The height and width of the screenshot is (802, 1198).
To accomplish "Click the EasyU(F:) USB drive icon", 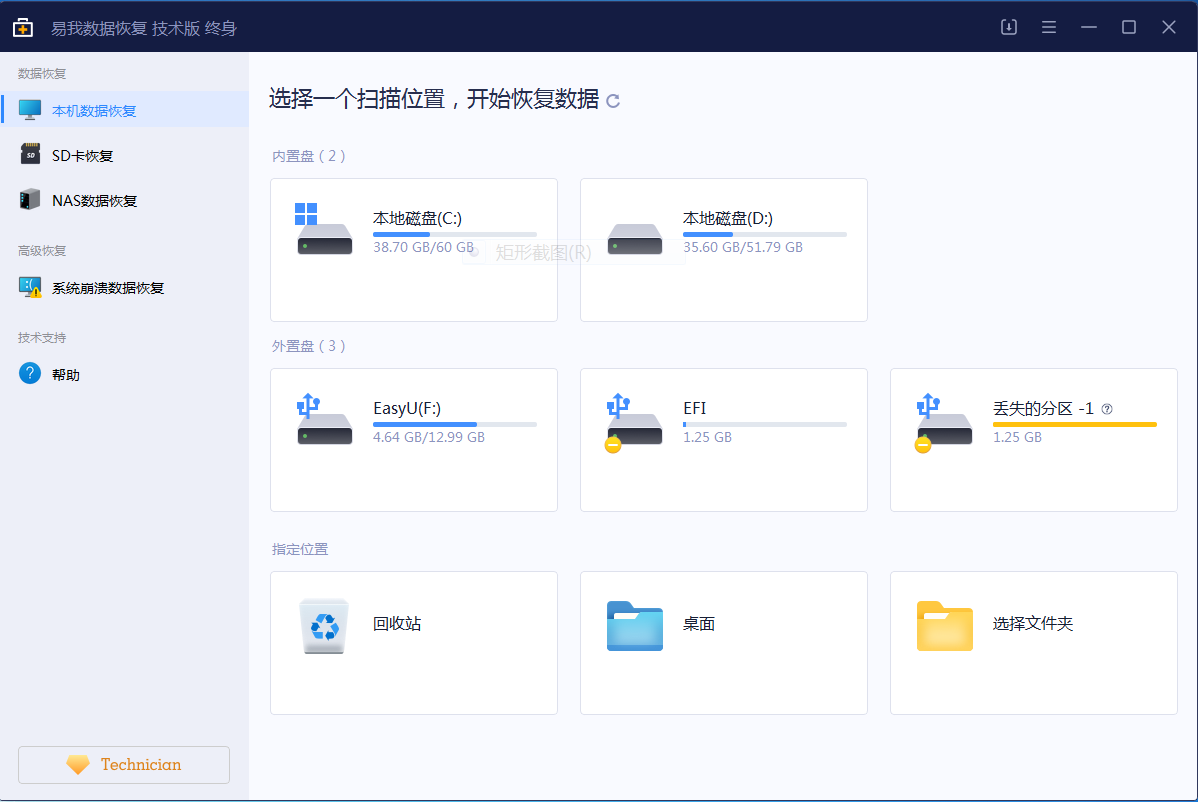I will (324, 419).
